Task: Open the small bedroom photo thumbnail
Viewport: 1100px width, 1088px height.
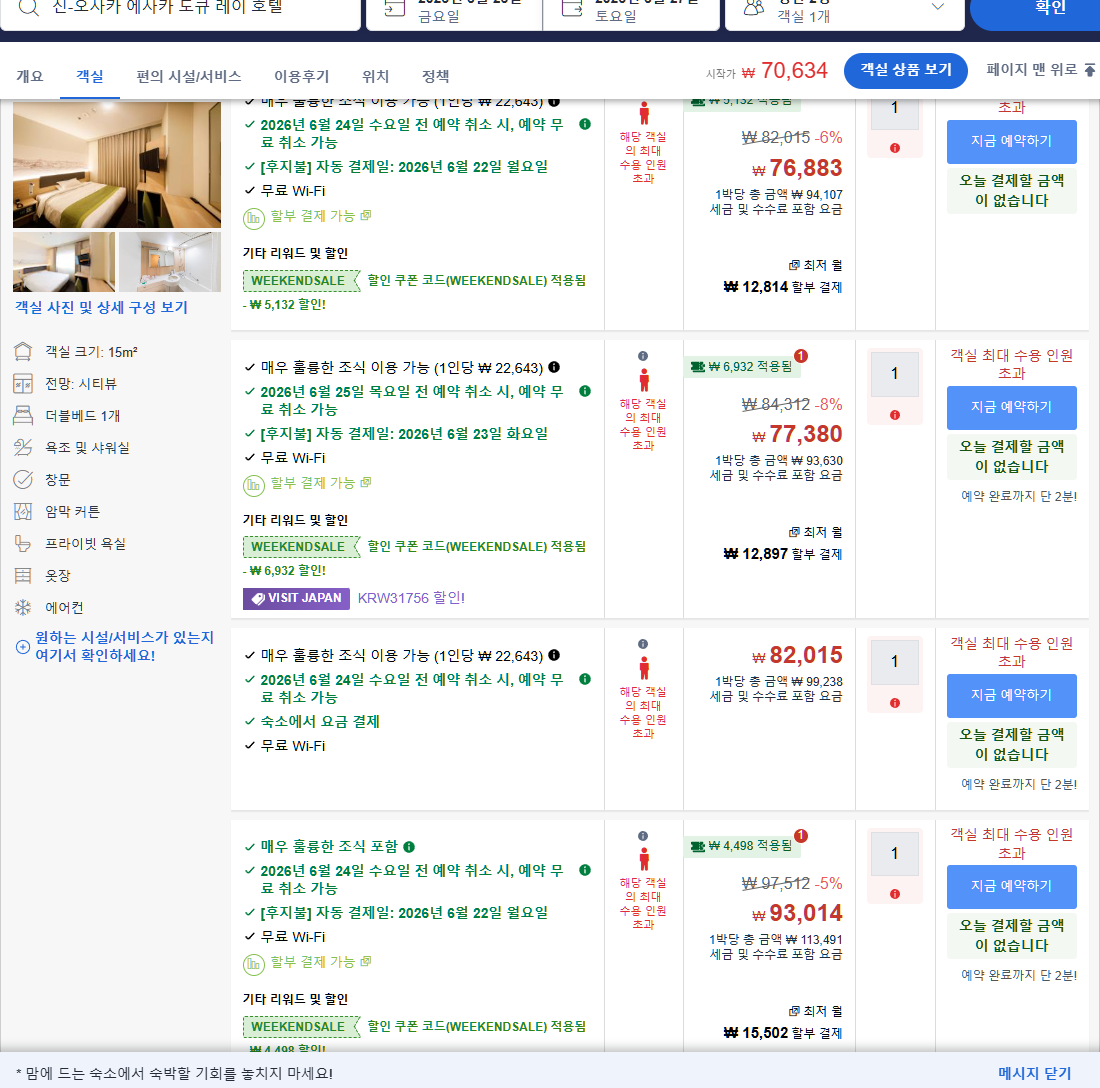Action: tap(64, 262)
